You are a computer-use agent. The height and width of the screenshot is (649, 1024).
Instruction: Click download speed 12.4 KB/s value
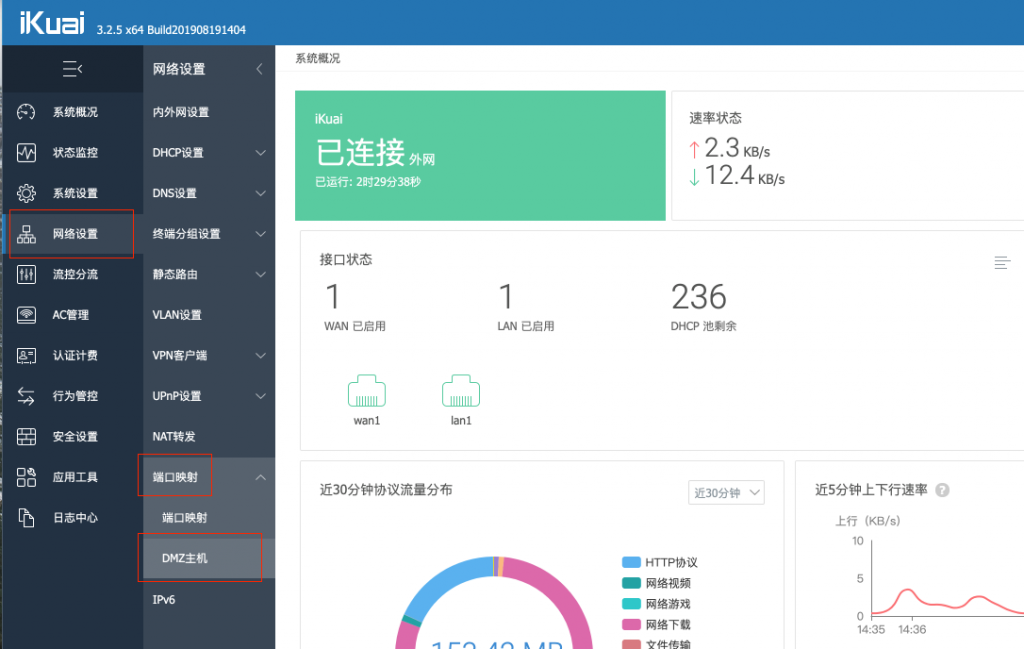[744, 176]
